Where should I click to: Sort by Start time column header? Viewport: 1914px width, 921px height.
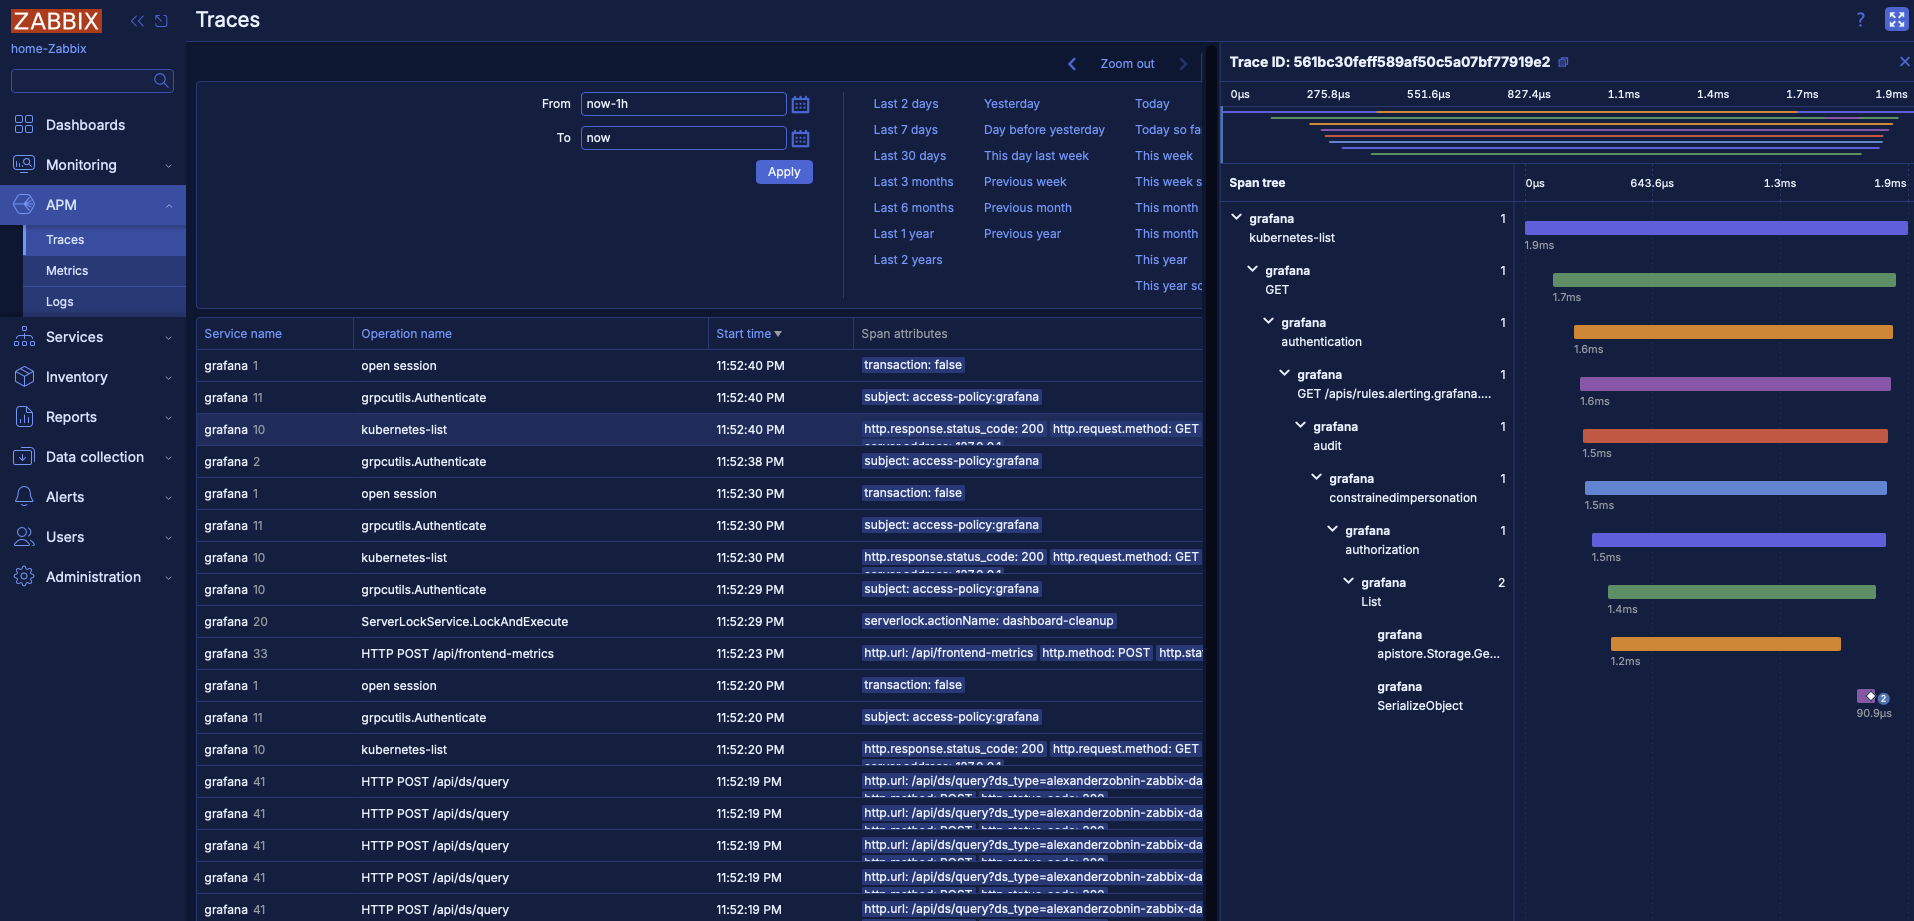coord(749,334)
